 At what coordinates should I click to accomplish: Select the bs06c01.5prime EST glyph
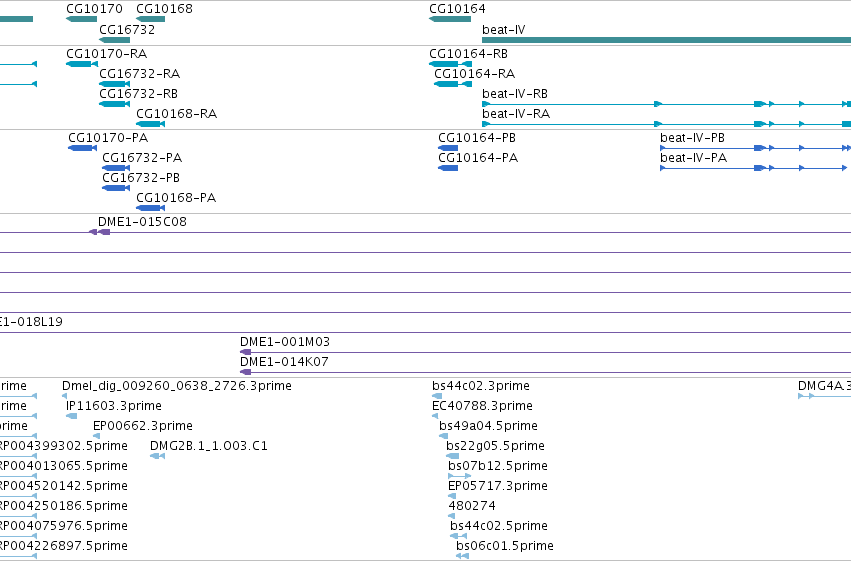(462, 556)
